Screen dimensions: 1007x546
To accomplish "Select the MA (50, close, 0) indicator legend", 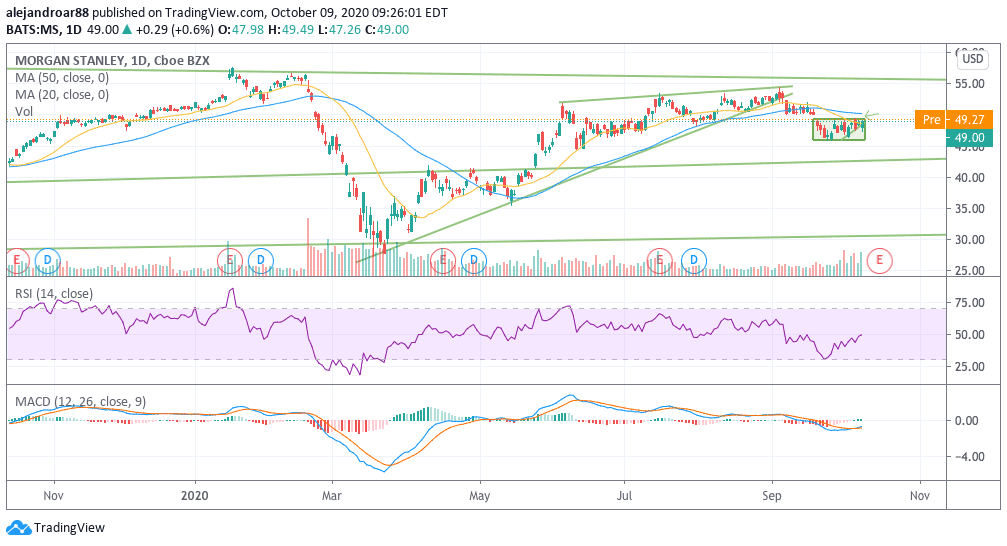I will pos(62,78).
